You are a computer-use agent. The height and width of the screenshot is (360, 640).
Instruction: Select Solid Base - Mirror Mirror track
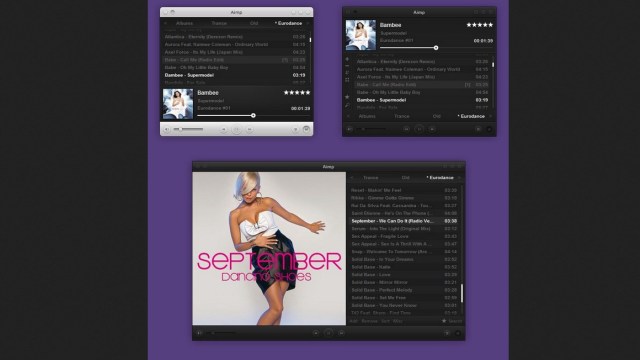click(x=404, y=282)
